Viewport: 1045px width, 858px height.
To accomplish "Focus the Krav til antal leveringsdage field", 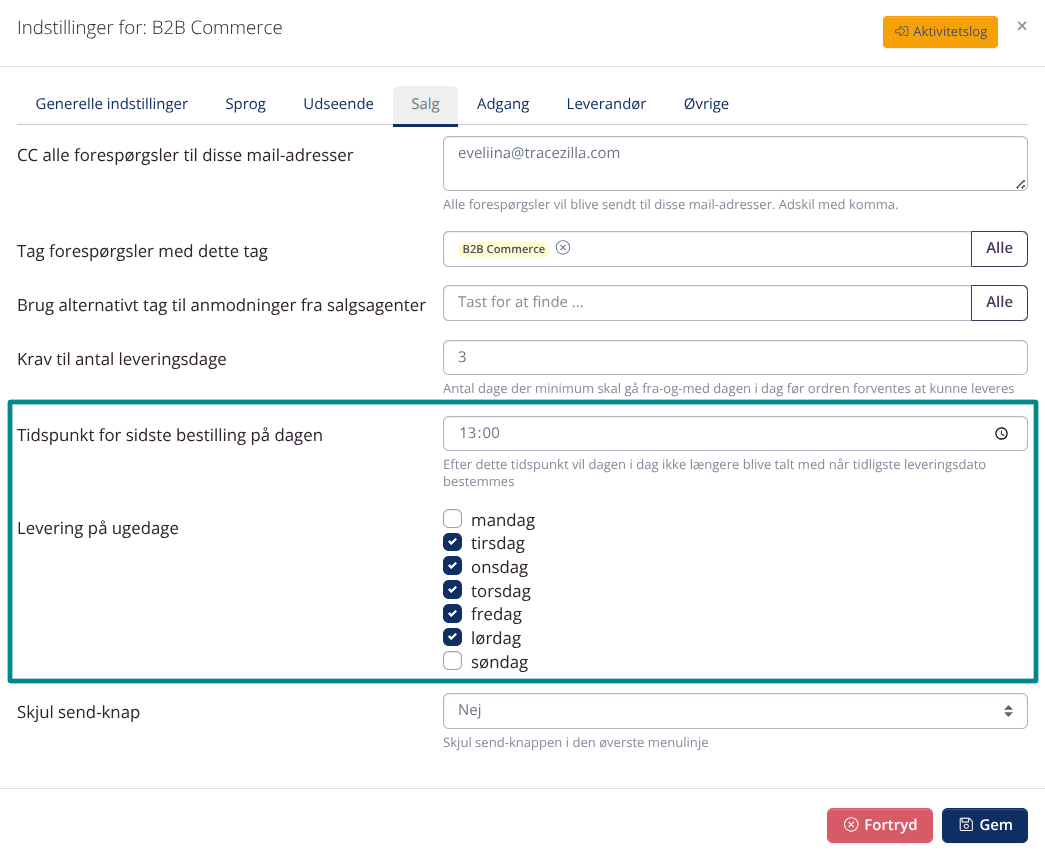I will coord(734,357).
